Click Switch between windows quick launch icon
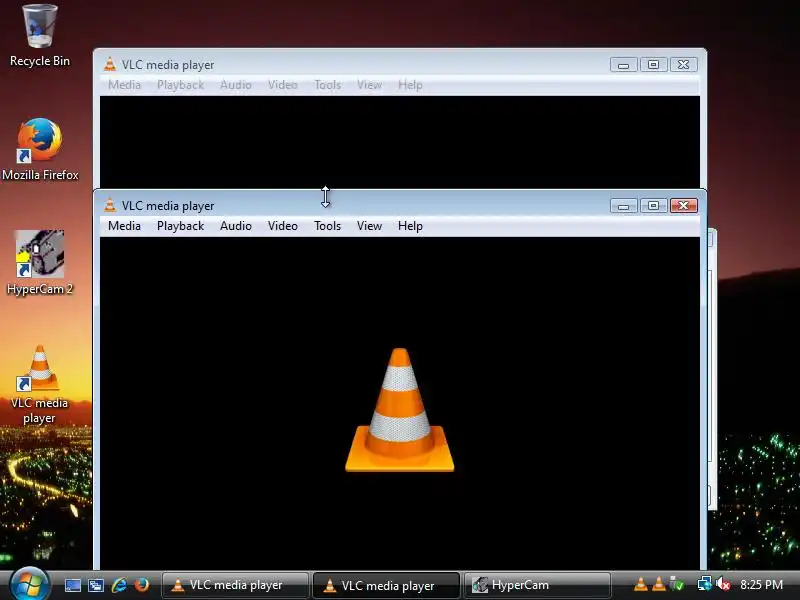Screen dimensions: 800x600 [96, 585]
